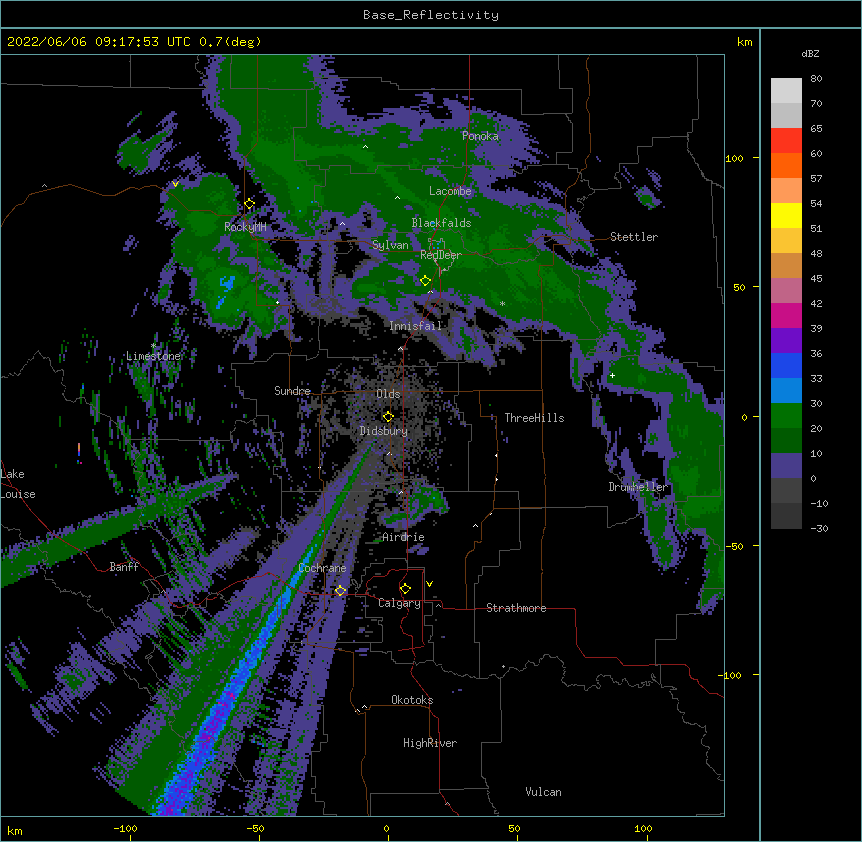Viewport: 862px width, 842px height.
Task: Click the Sundre label
Action: 292,391
